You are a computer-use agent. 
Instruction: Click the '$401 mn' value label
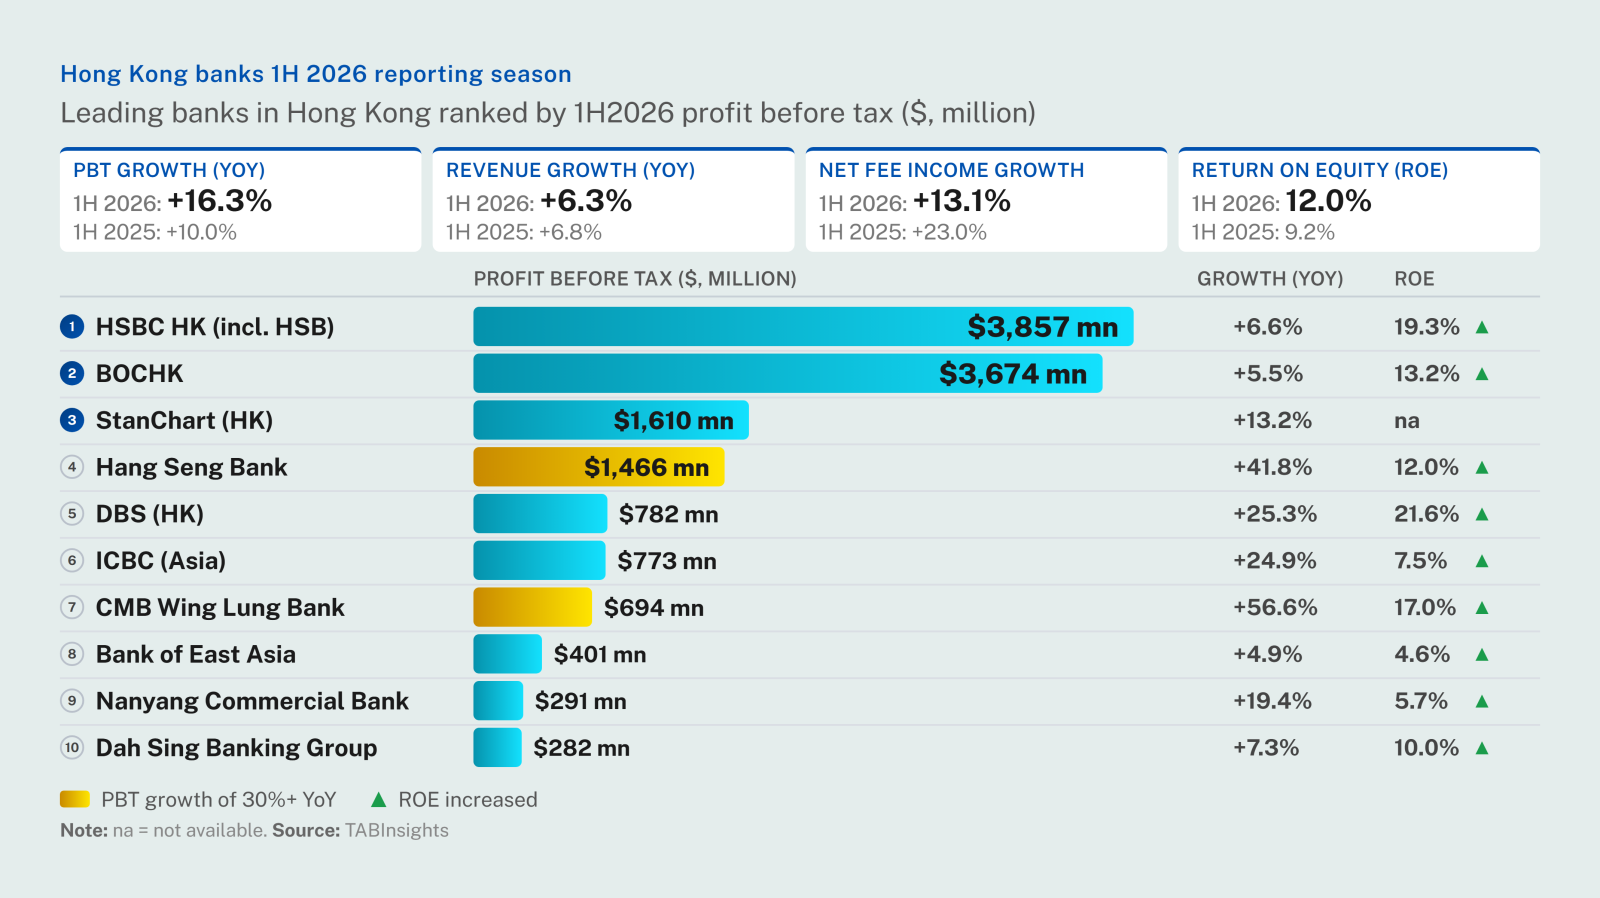(x=600, y=655)
